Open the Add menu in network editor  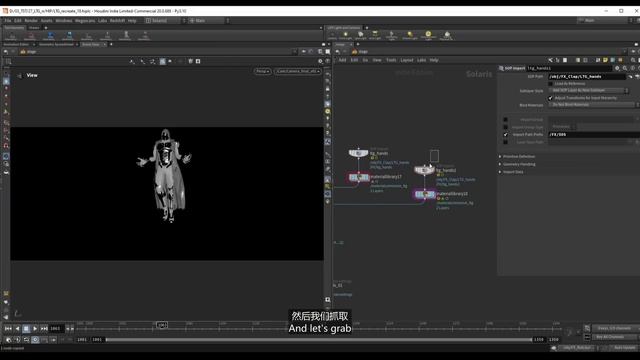coord(342,60)
